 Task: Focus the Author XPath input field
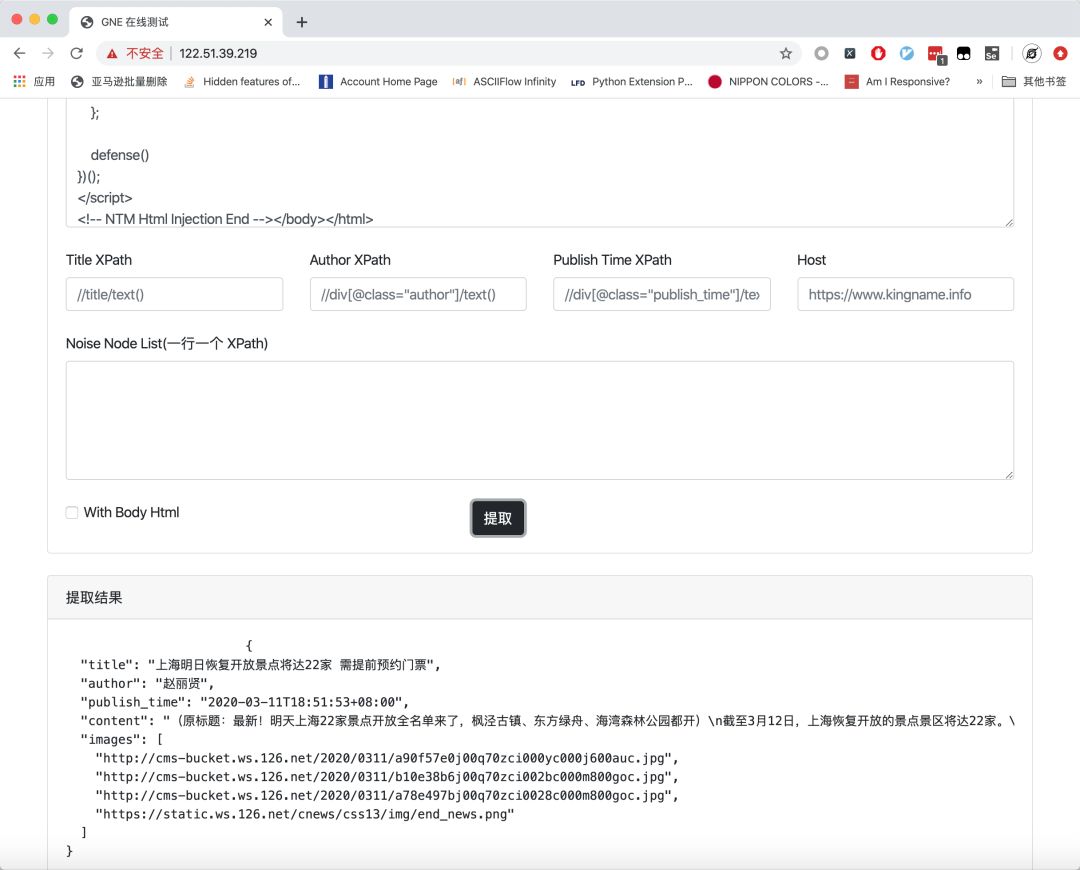(418, 294)
